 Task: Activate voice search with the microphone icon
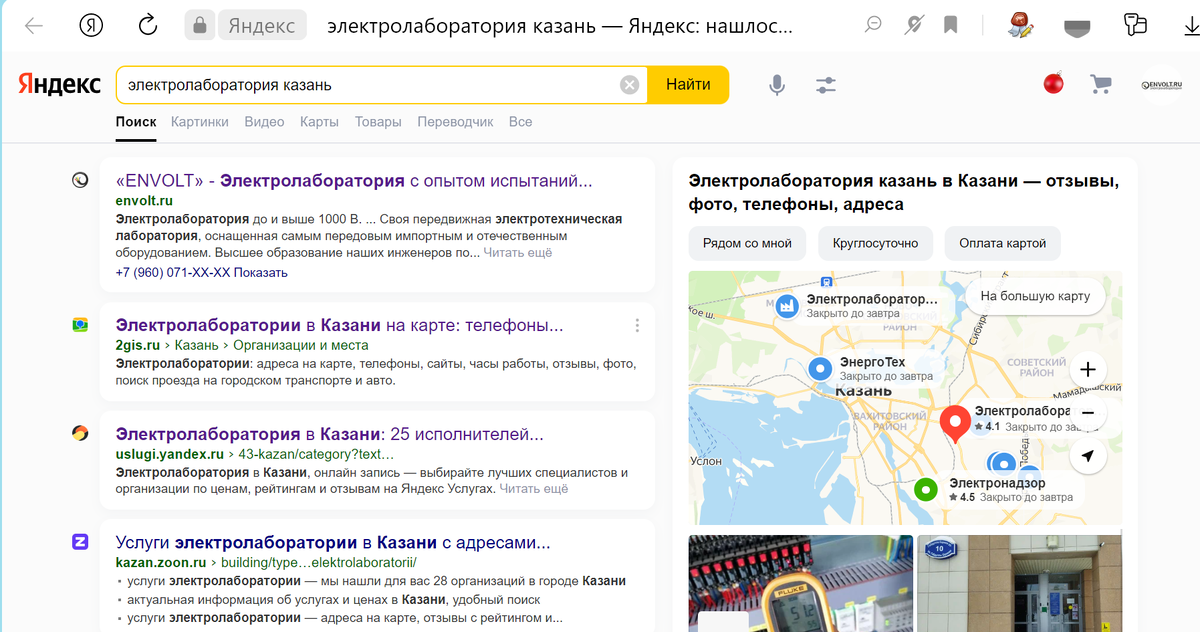click(x=777, y=84)
